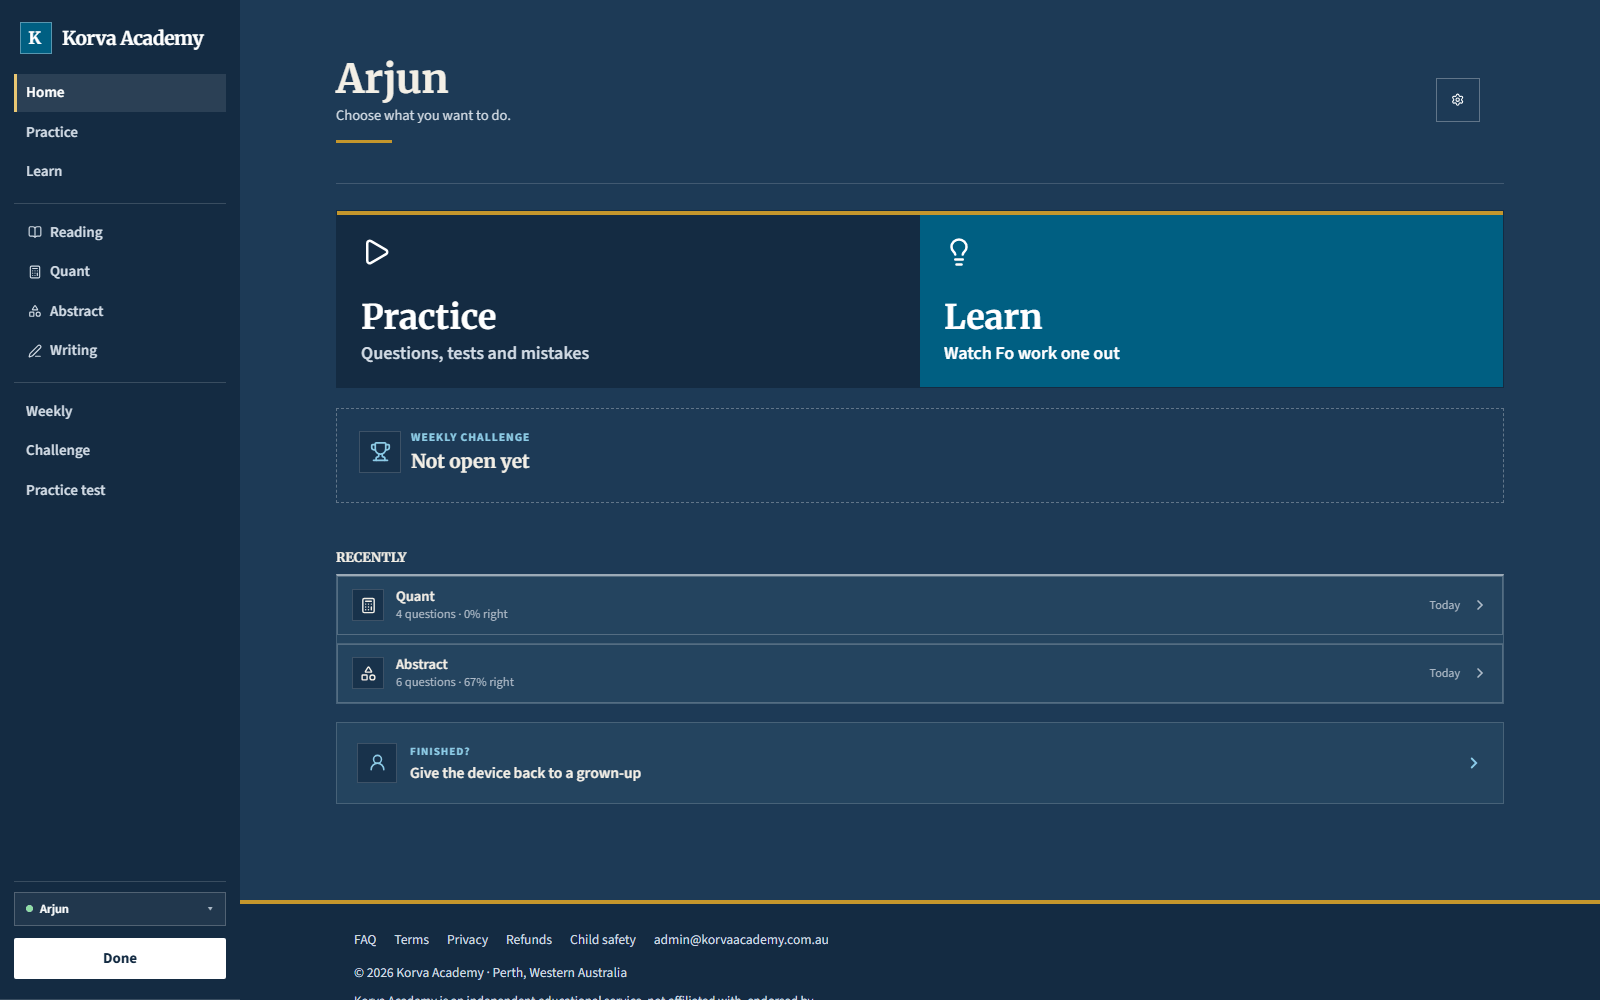Click the trophy icon in Weekly Challenge

point(380,452)
